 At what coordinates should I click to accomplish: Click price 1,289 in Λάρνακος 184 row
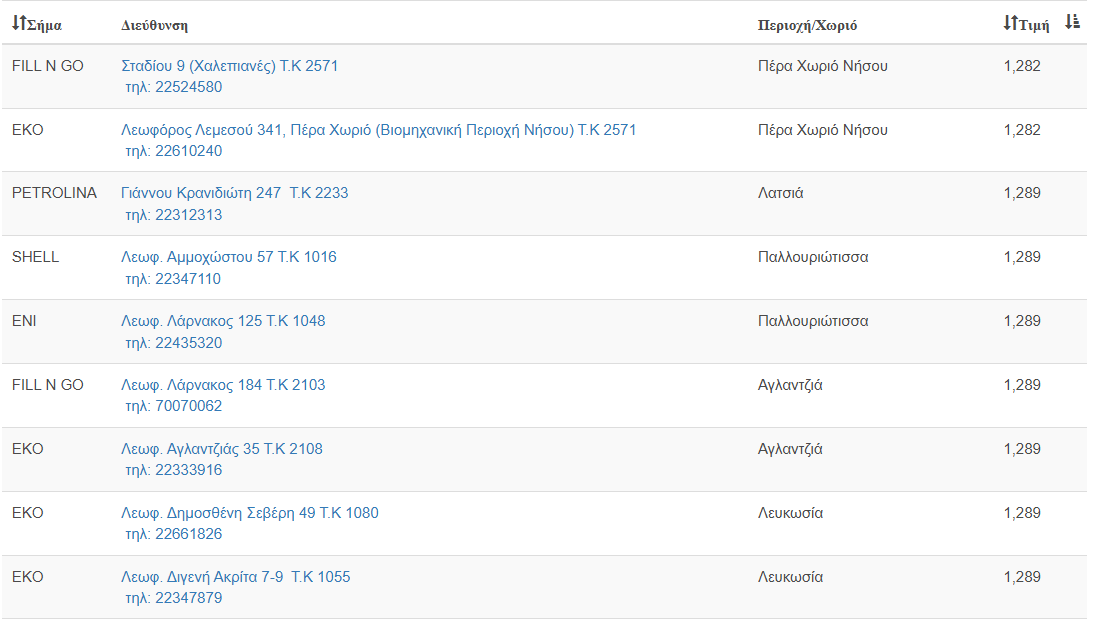pos(1022,385)
